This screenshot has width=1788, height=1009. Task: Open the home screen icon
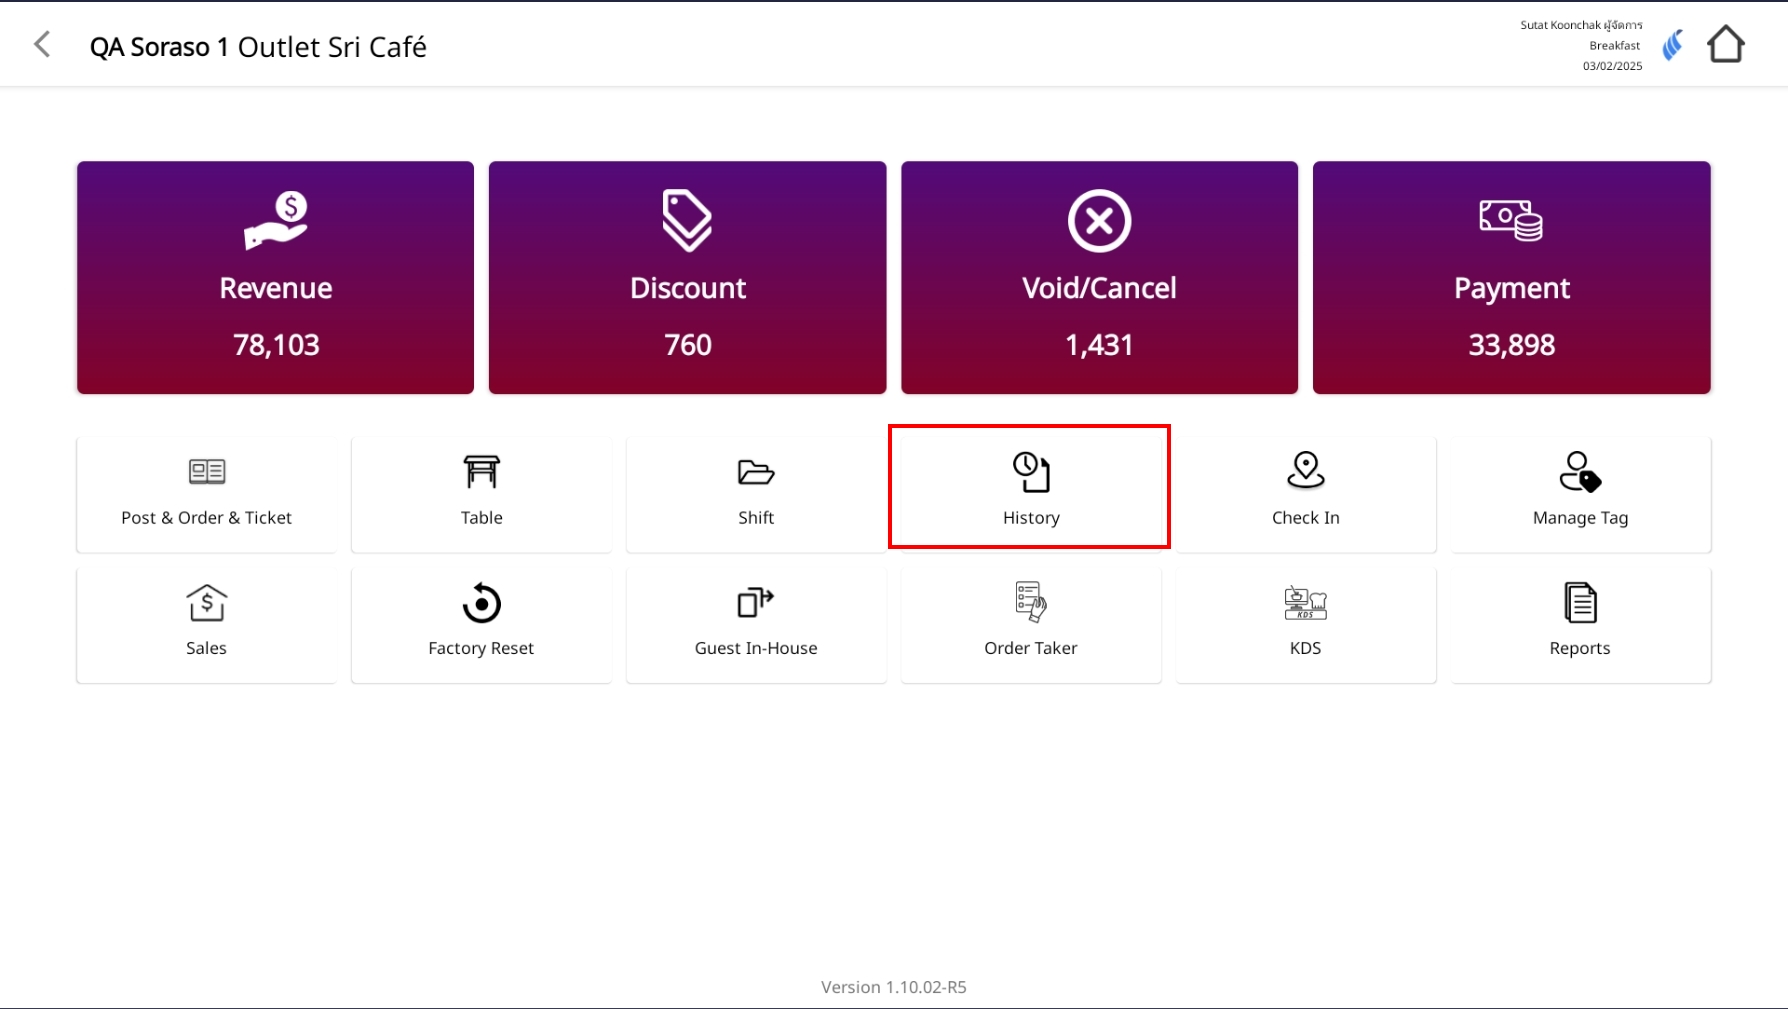pyautogui.click(x=1725, y=45)
